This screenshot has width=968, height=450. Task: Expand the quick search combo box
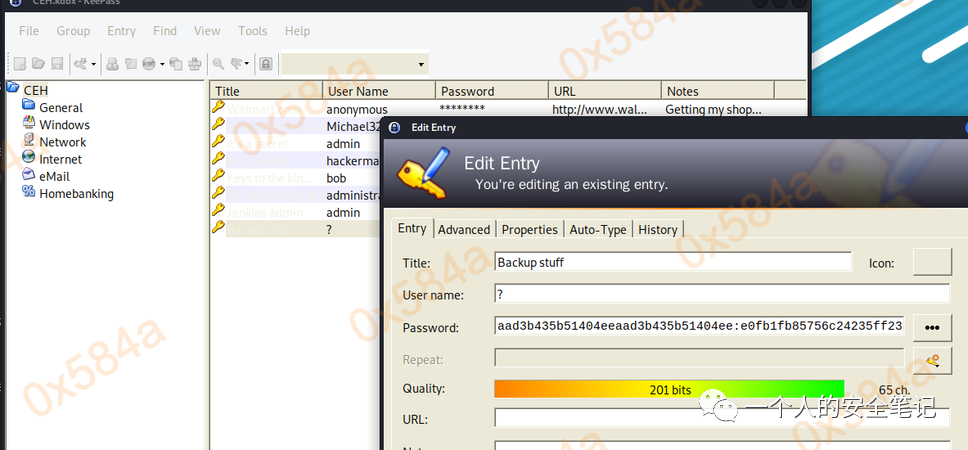point(421,64)
